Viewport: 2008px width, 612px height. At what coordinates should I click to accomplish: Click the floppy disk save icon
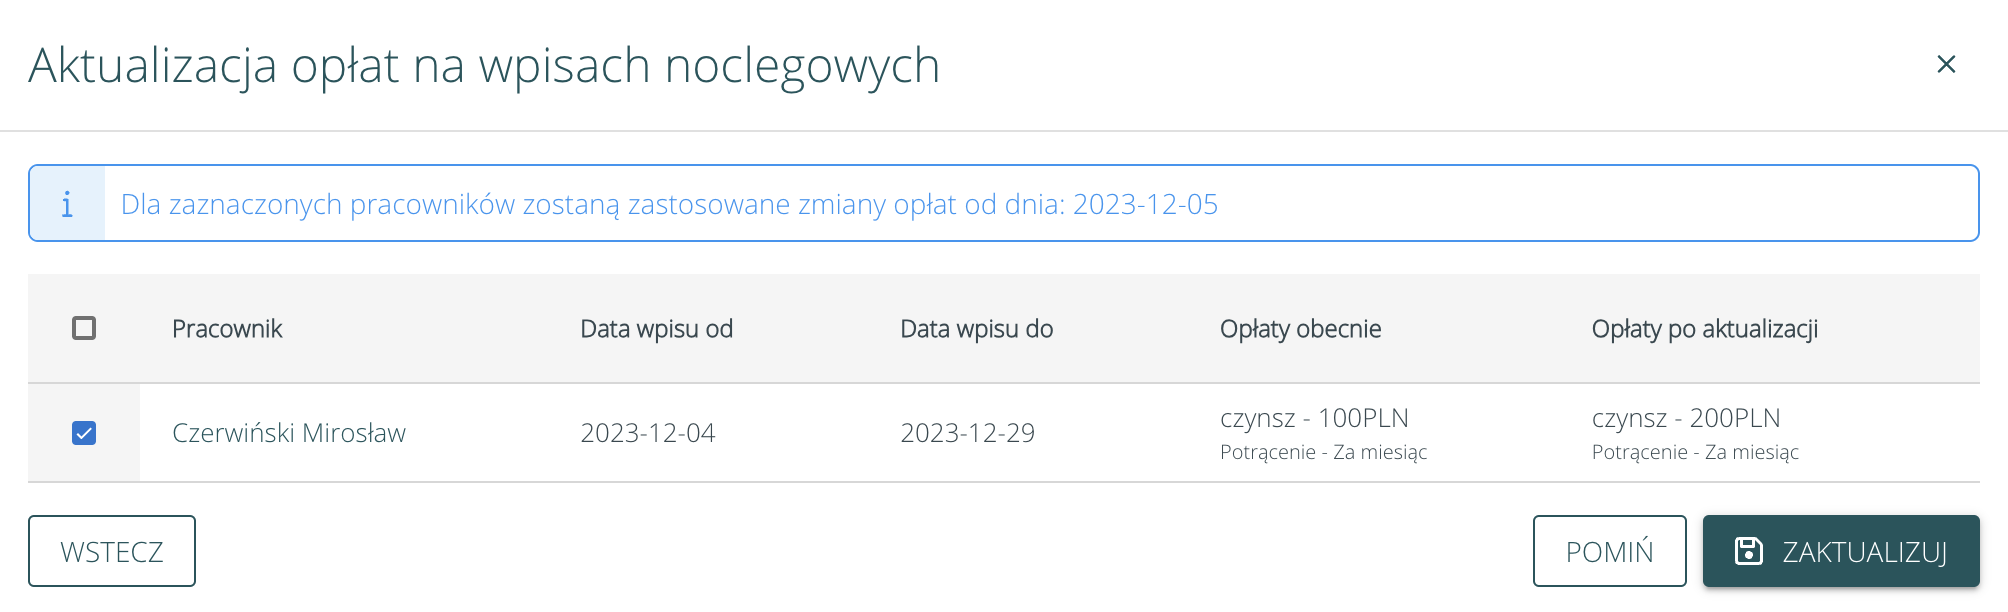point(1748,551)
